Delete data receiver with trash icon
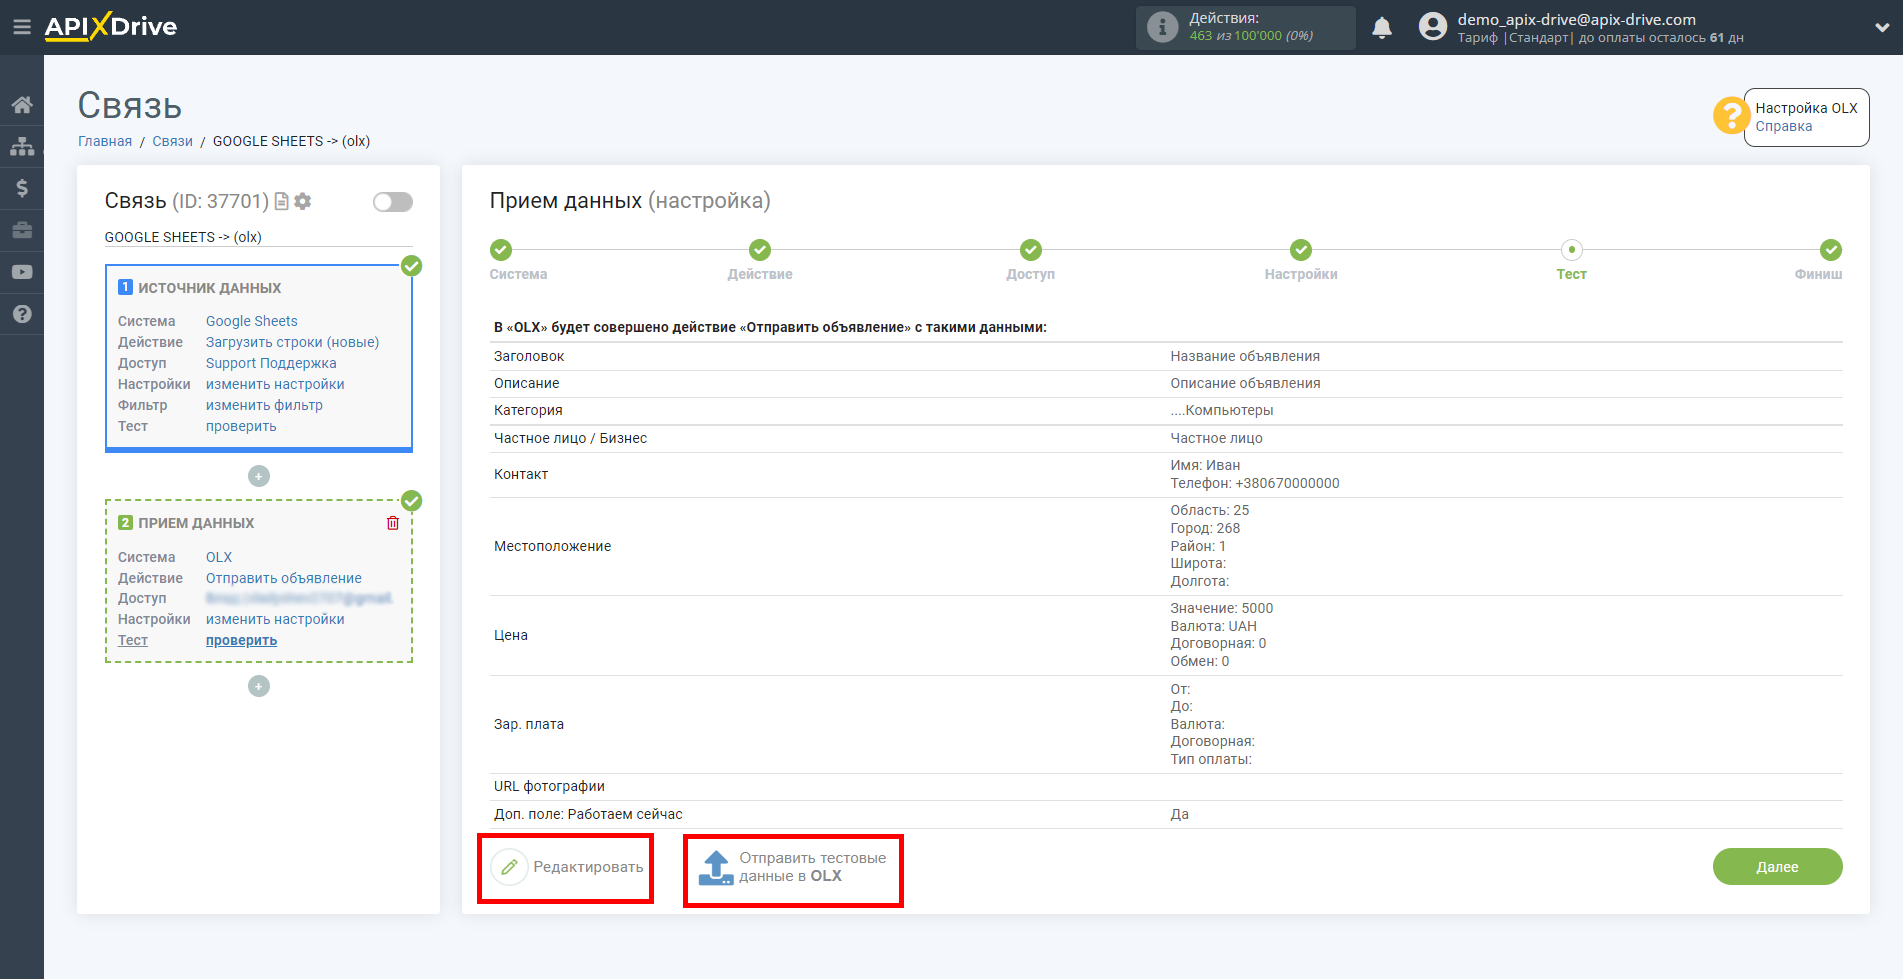Image resolution: width=1903 pixels, height=979 pixels. tap(393, 523)
